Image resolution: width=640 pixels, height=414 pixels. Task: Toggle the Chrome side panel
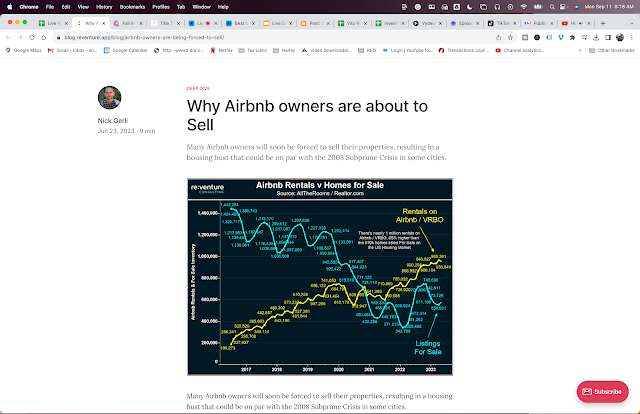tap(608, 38)
